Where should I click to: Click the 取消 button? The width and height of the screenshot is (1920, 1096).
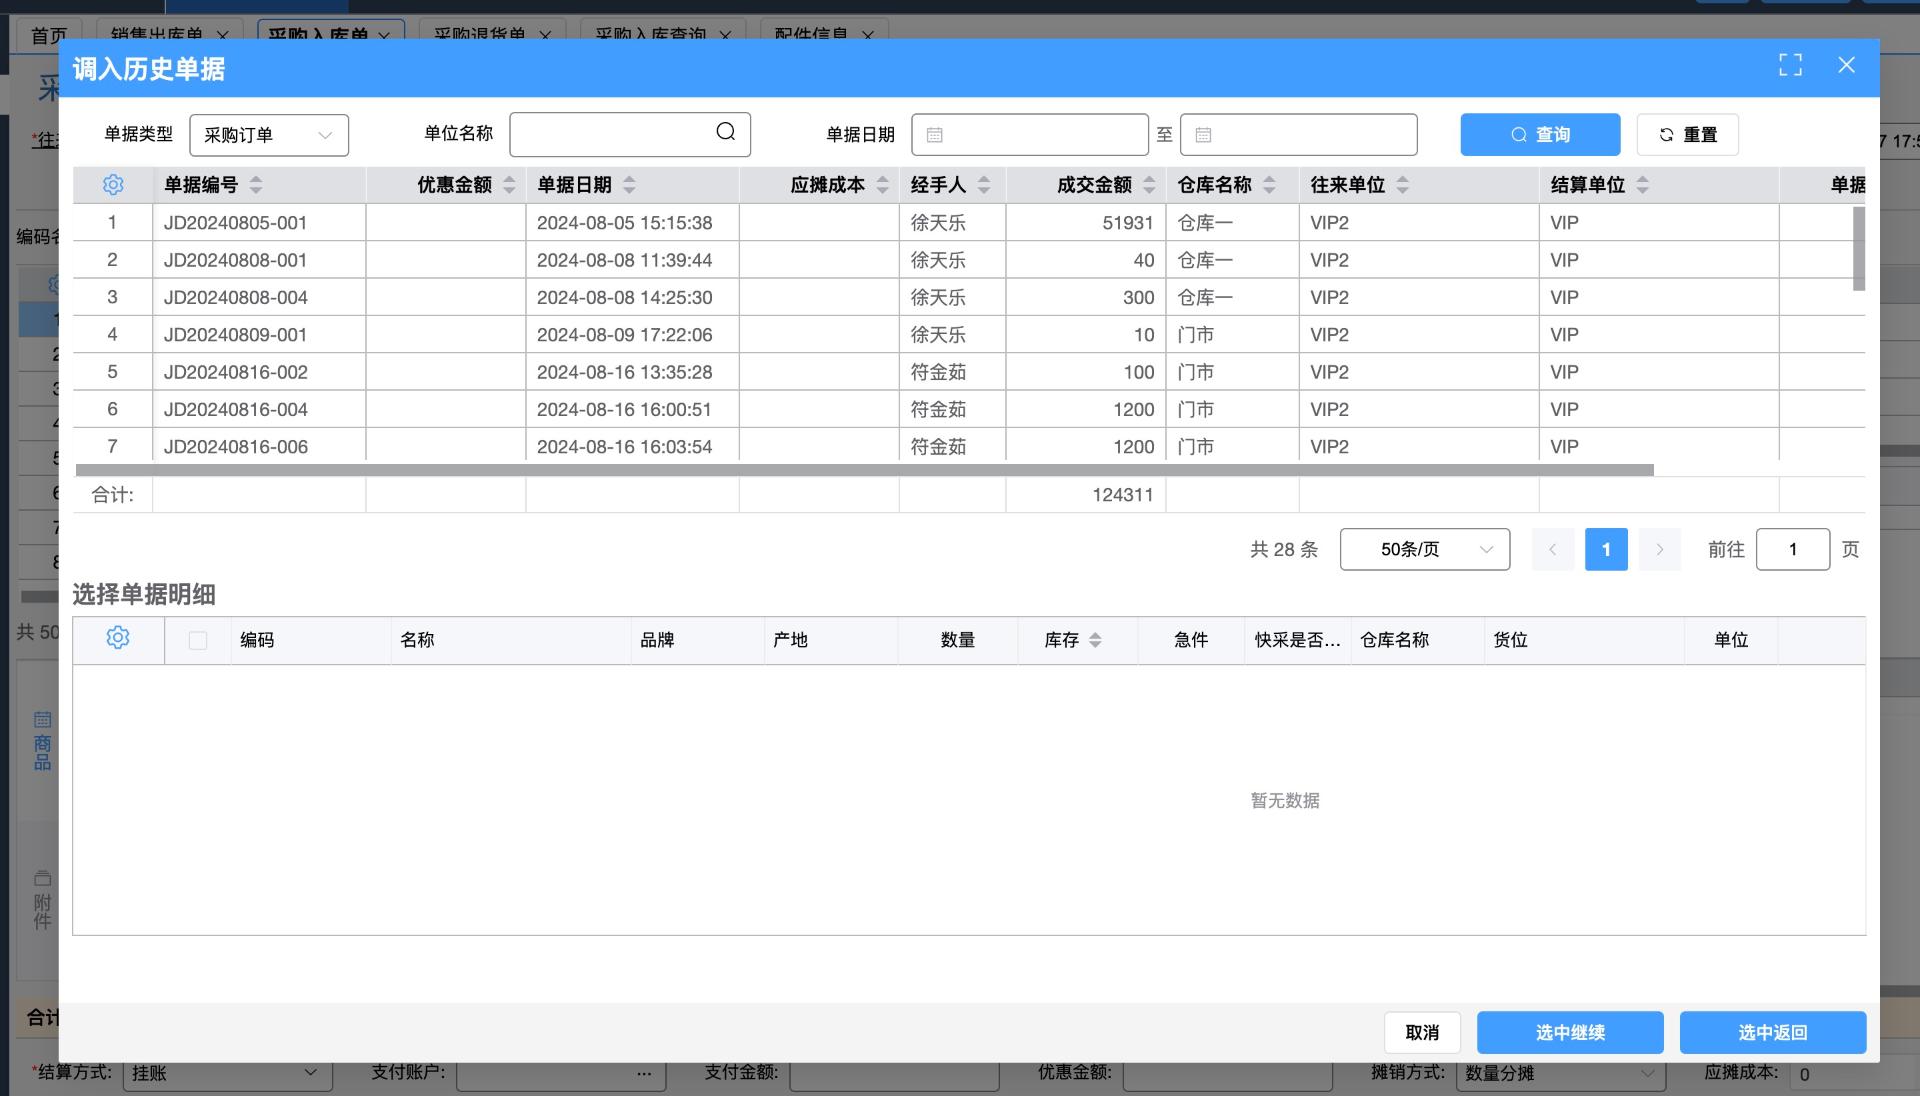click(x=1422, y=1032)
